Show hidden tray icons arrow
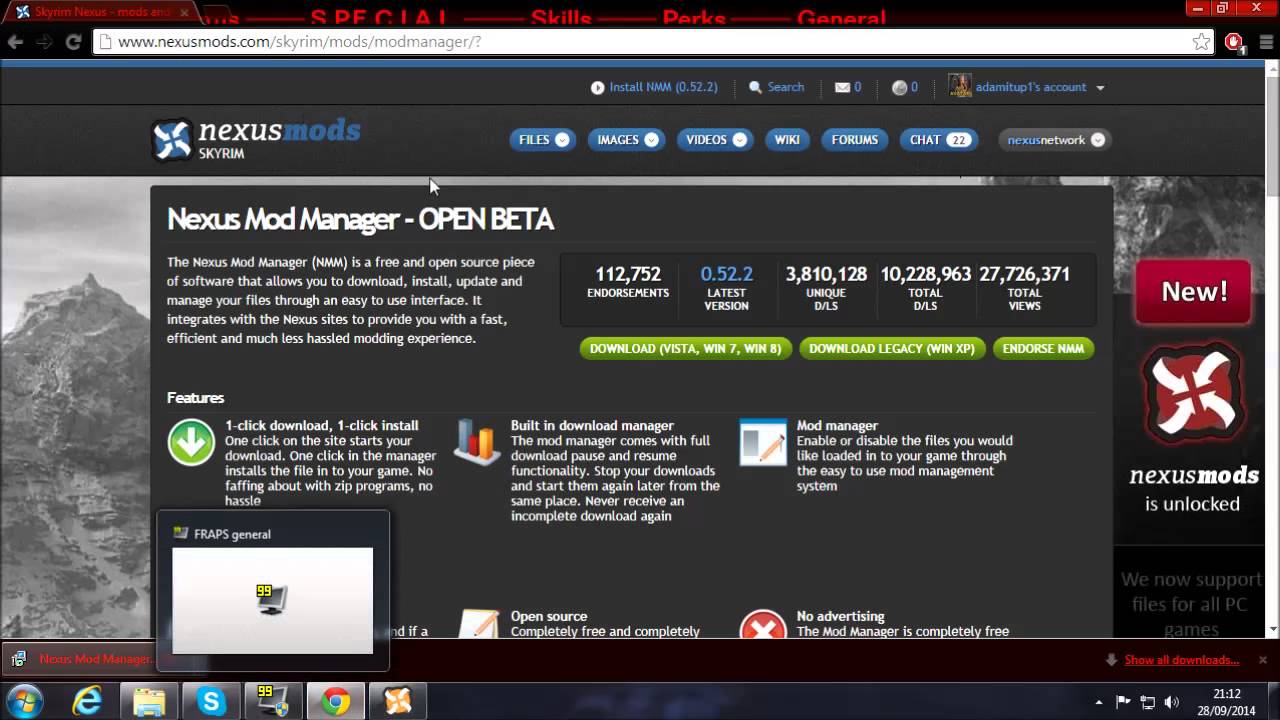Image resolution: width=1280 pixels, height=720 pixels. tap(1099, 702)
